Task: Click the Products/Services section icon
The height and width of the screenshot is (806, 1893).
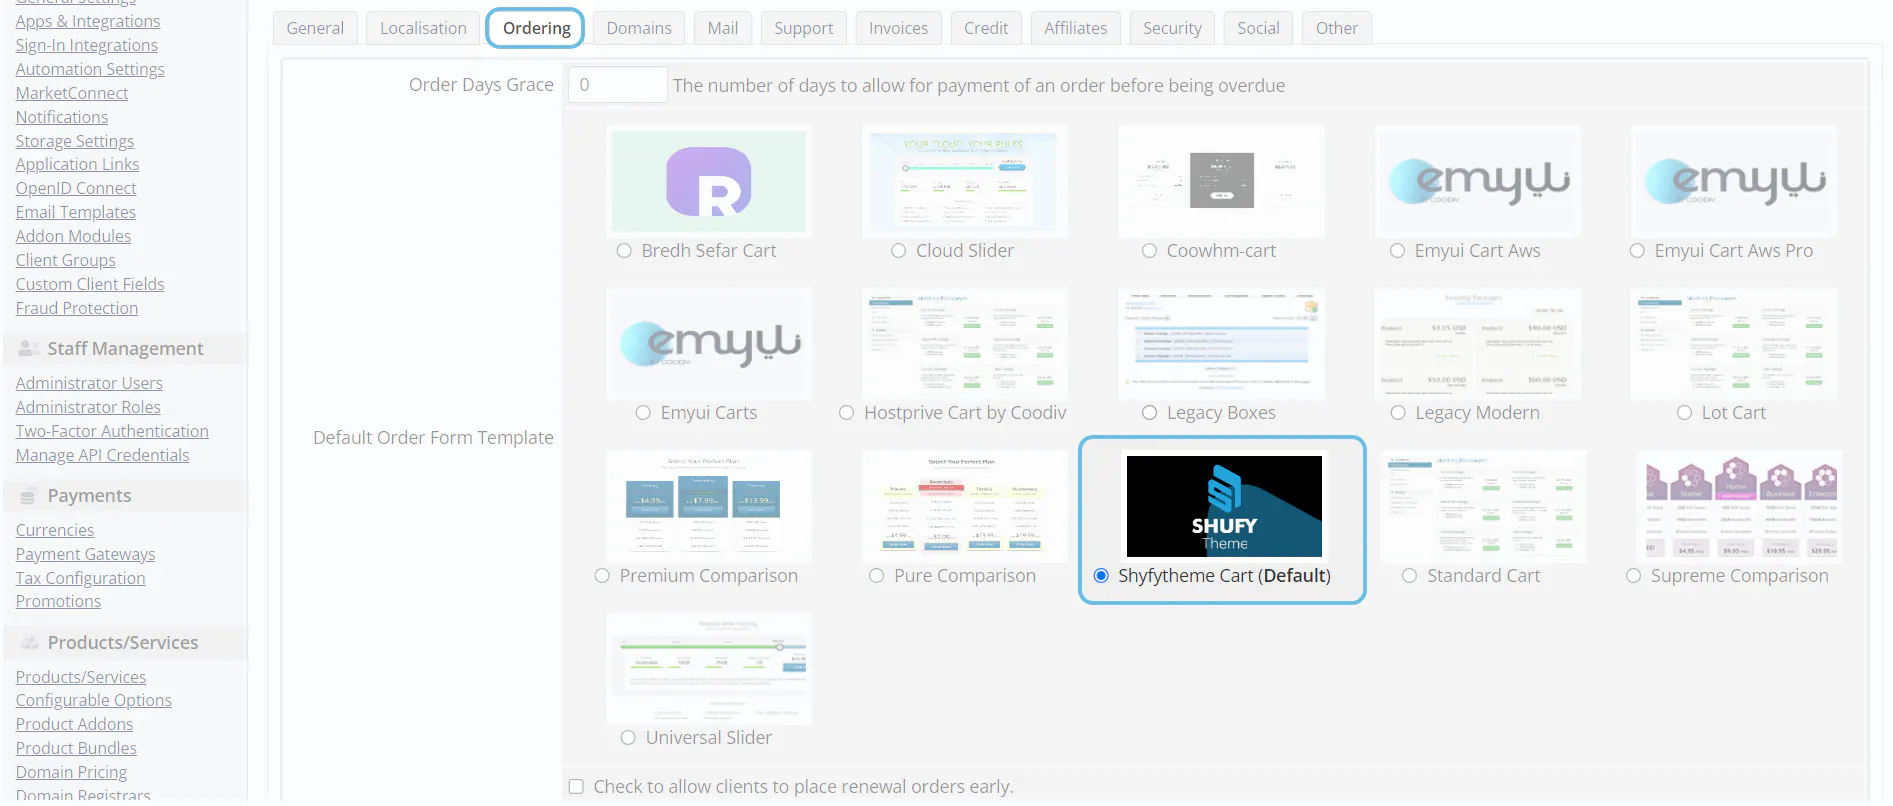Action: [x=29, y=643]
